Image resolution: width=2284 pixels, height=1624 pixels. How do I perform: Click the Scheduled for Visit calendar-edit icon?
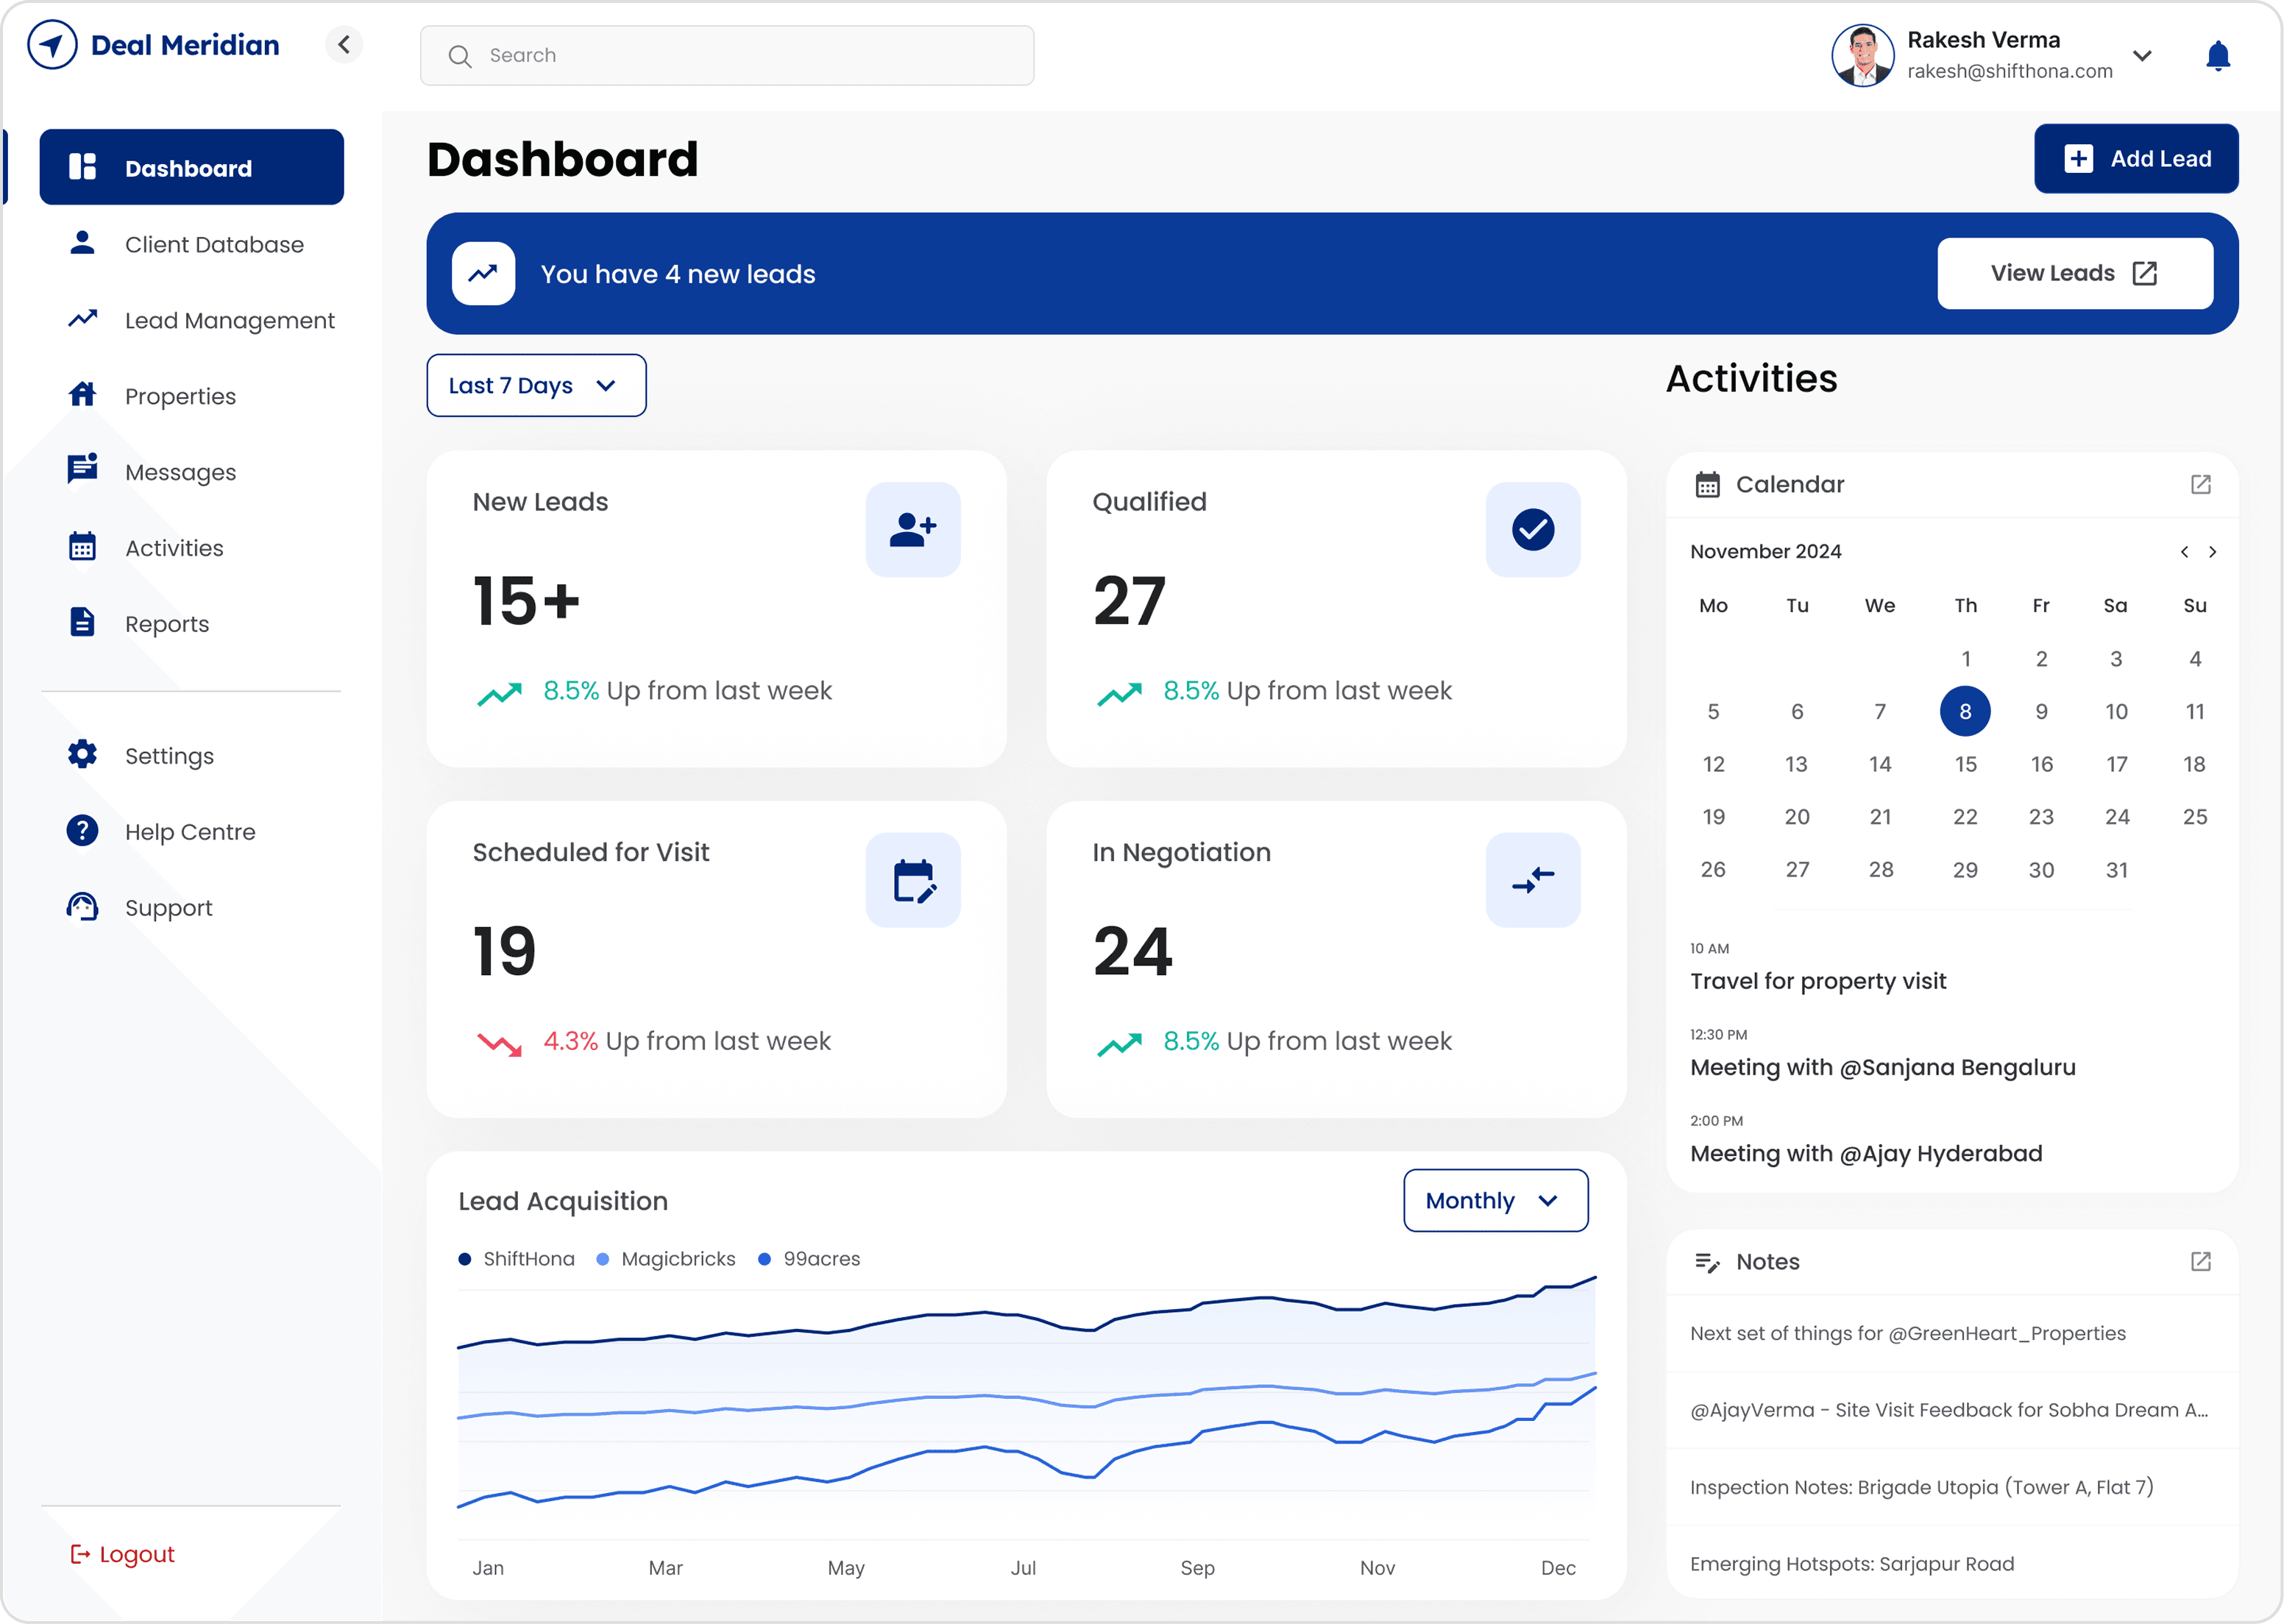pyautogui.click(x=912, y=880)
